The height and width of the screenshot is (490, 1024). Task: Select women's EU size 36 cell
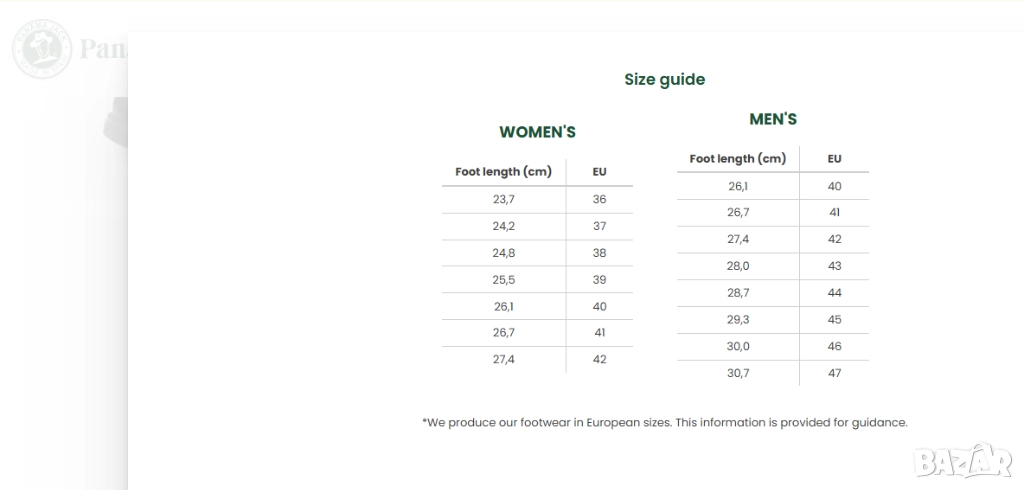[x=599, y=199]
